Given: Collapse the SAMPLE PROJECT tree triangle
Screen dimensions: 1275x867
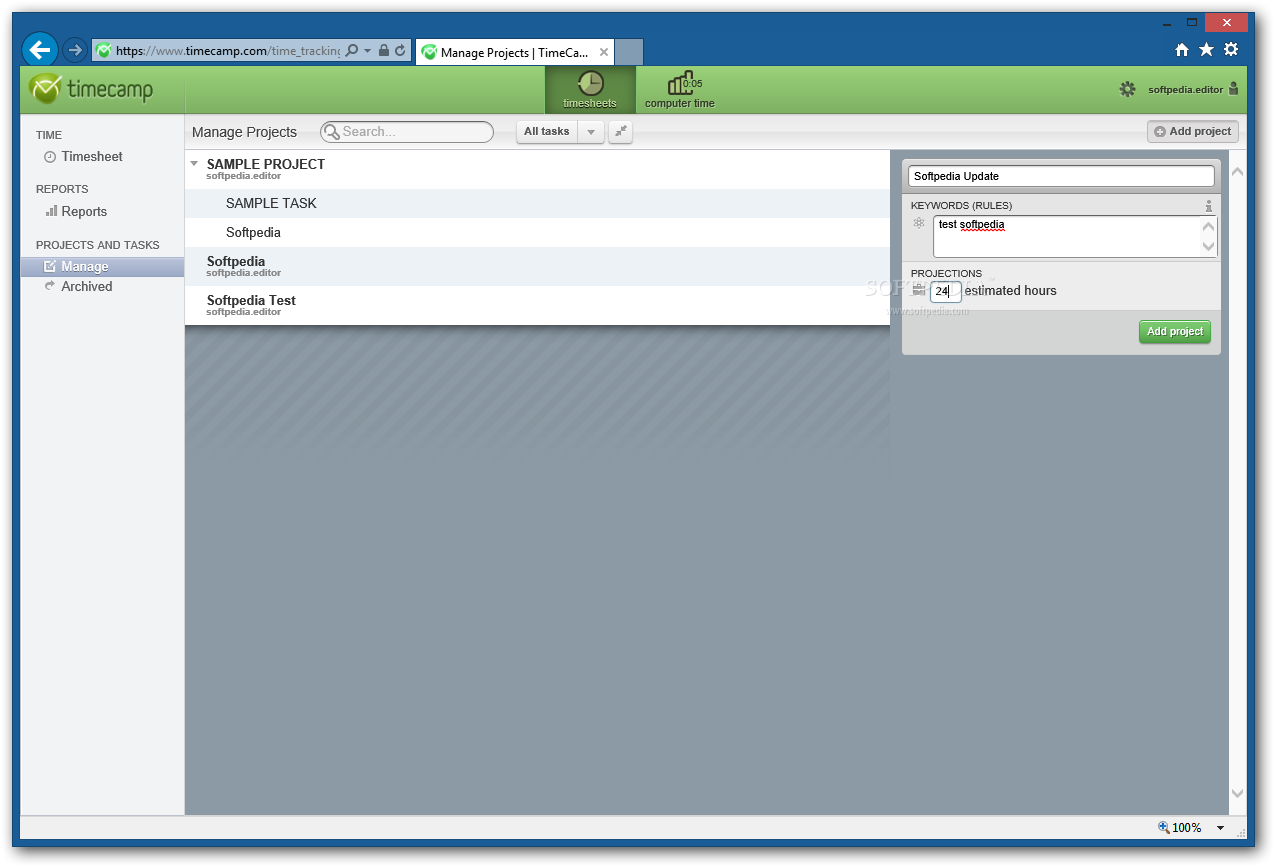Looking at the screenshot, I should [x=194, y=163].
